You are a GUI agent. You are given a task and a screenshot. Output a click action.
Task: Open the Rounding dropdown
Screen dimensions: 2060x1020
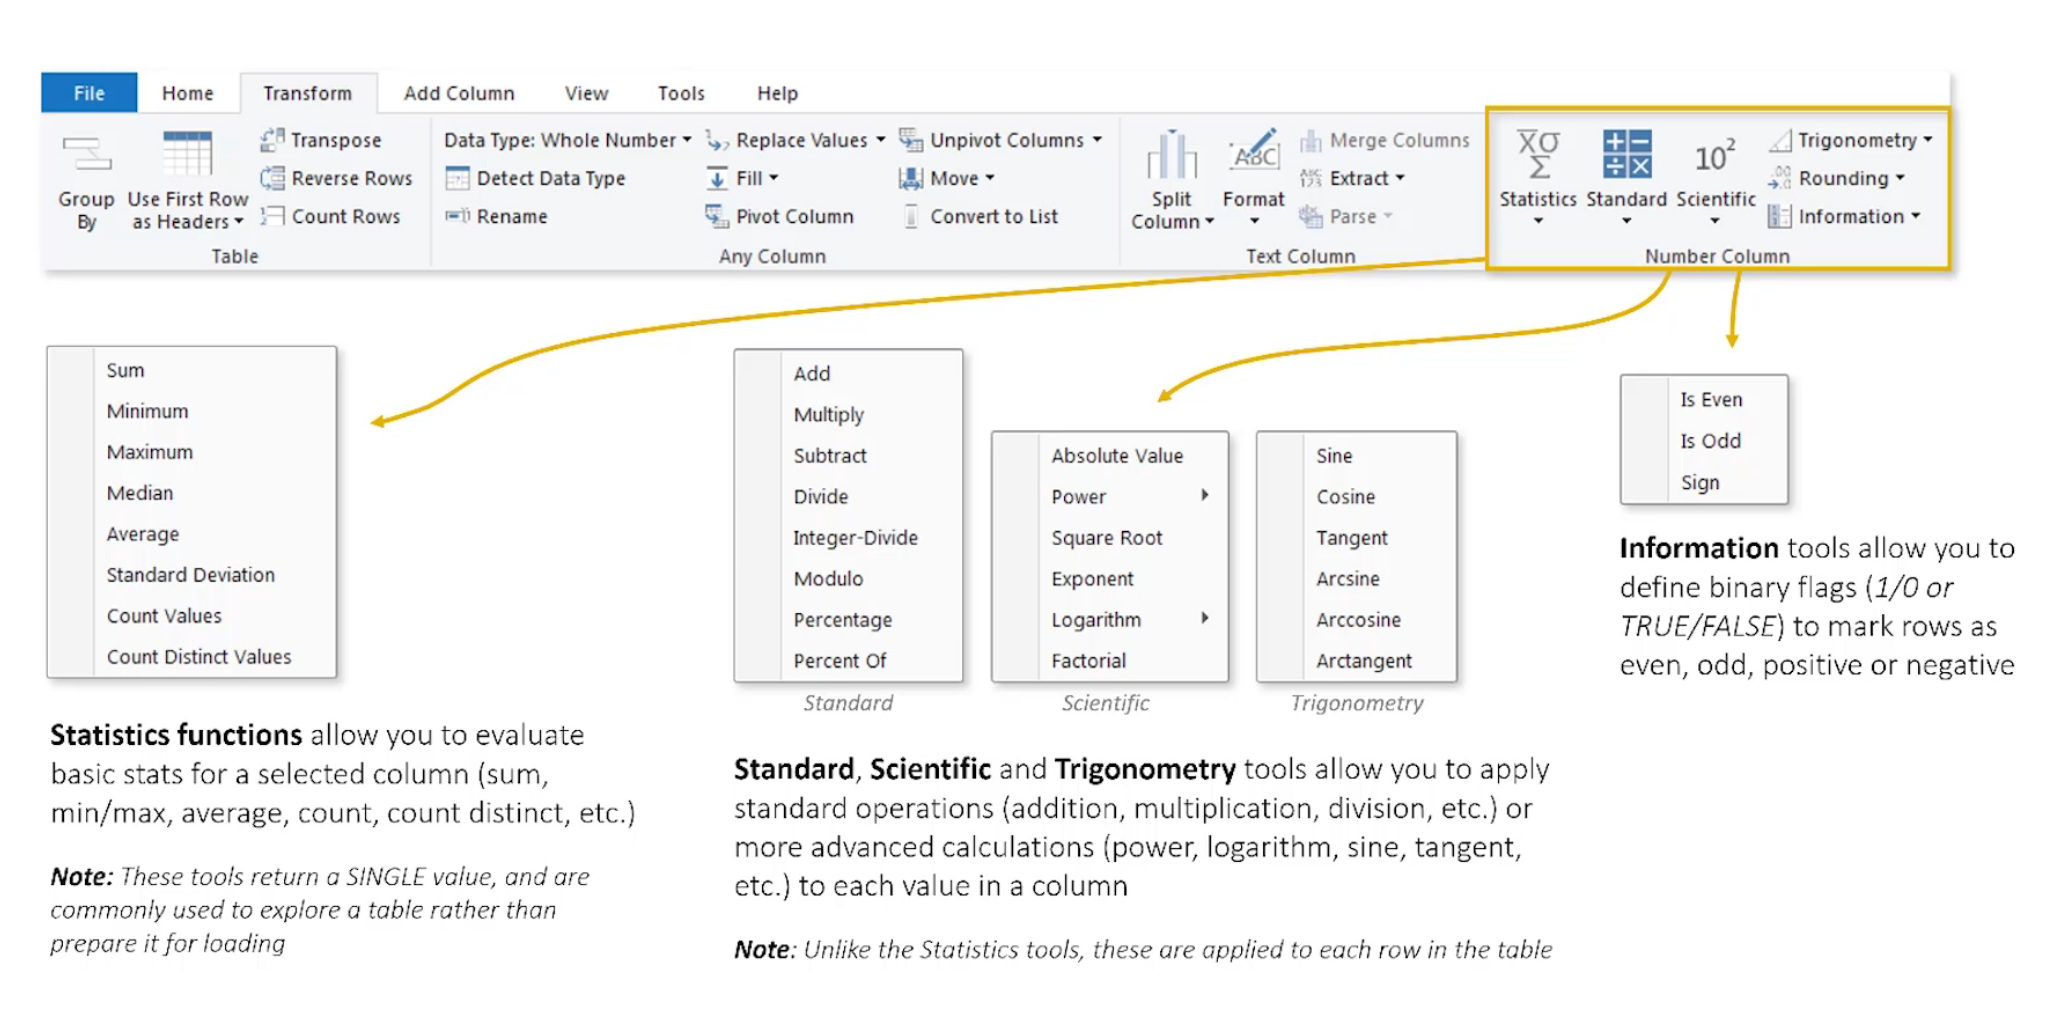pos(1899,178)
